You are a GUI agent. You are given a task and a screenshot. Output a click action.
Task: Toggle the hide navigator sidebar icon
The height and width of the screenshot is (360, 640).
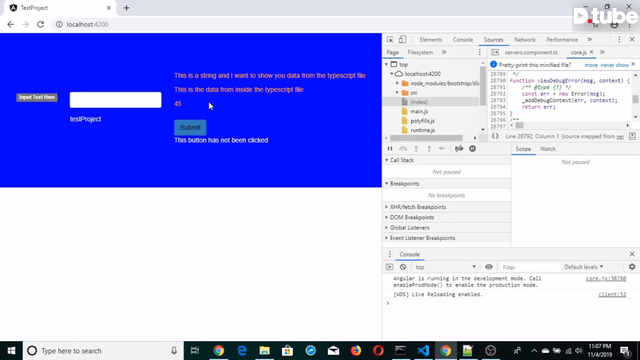(x=495, y=52)
